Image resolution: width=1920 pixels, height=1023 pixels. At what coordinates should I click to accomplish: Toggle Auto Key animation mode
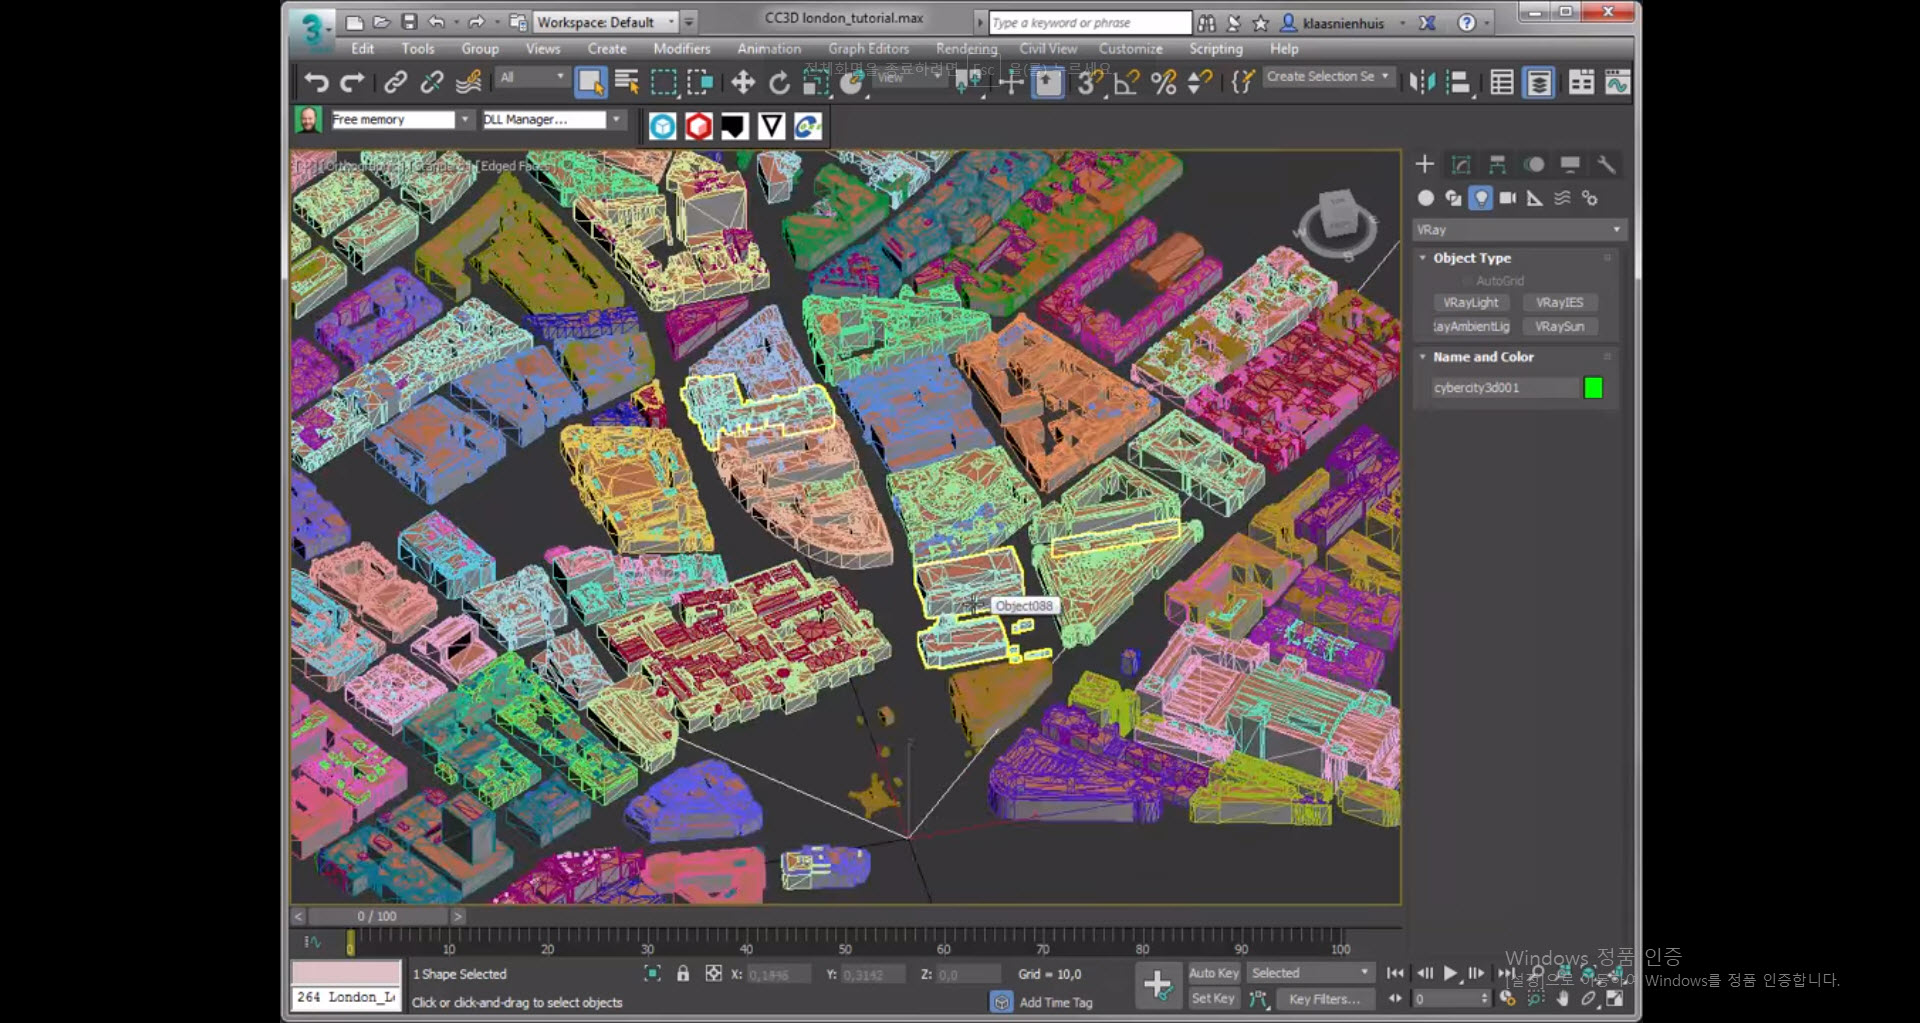tap(1213, 973)
